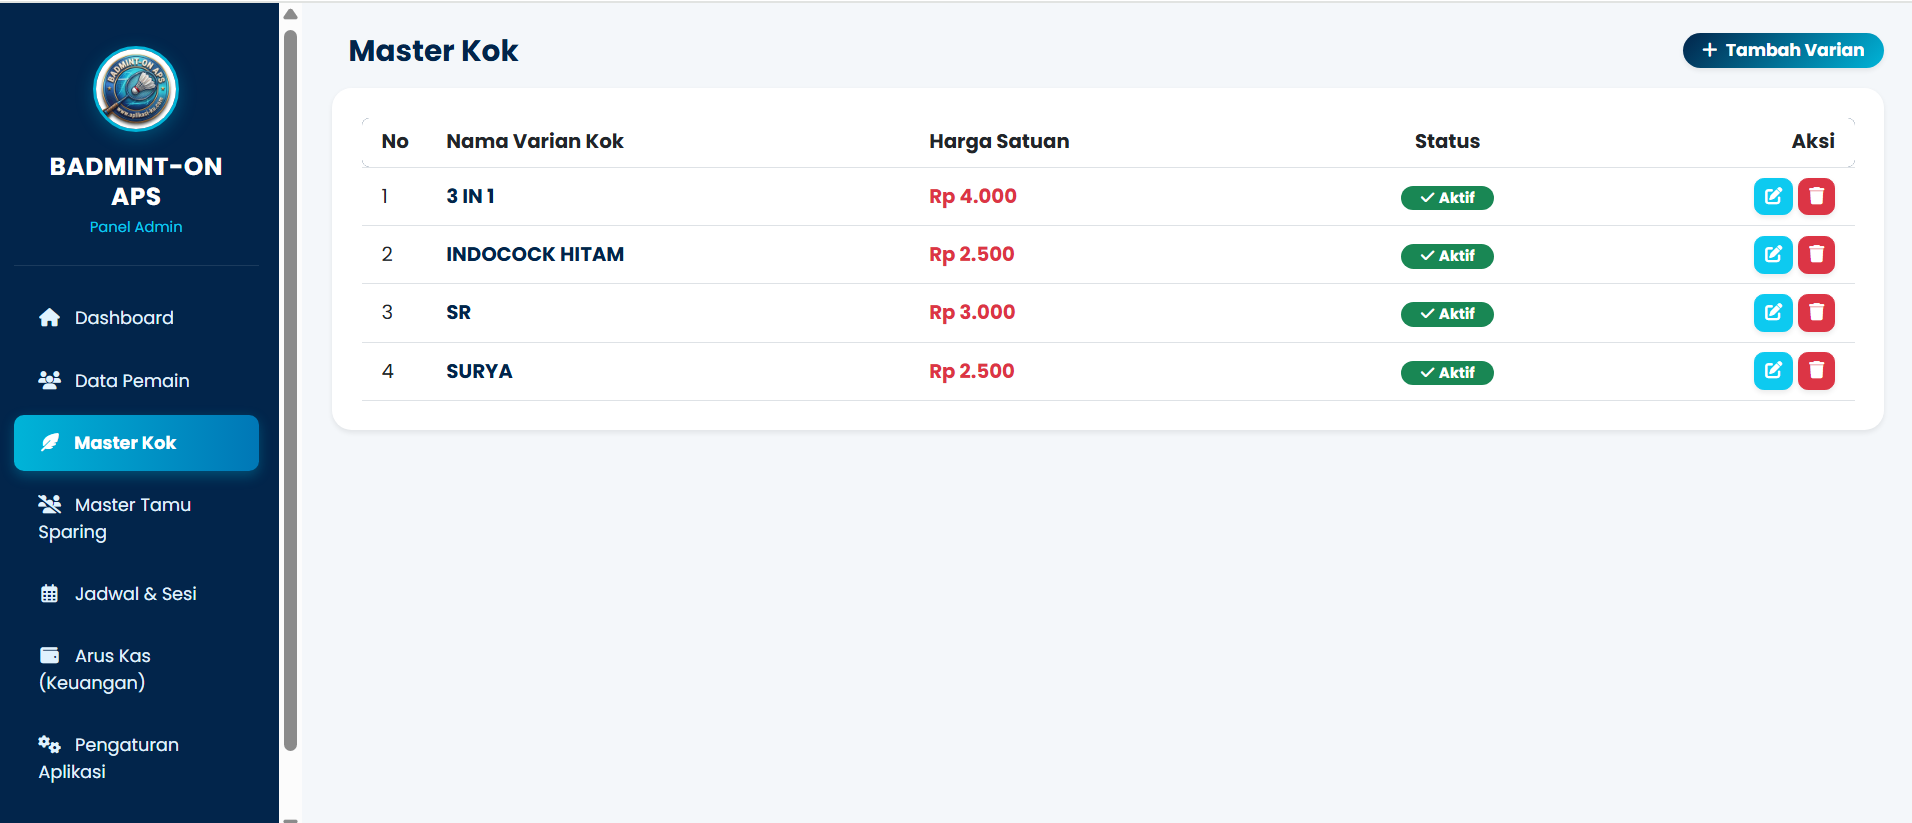Click the Jadwal & Sesi calendar icon

49,594
